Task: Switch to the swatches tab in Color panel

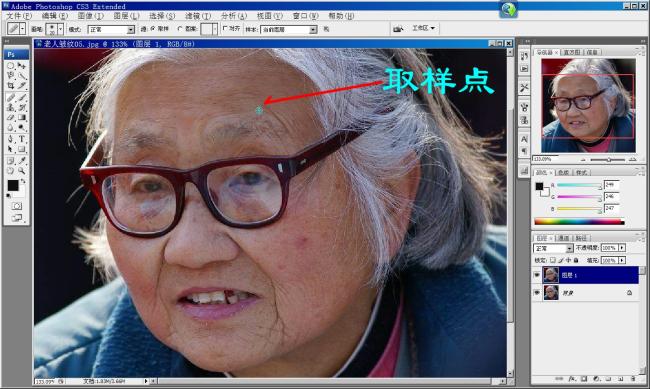Action: click(564, 172)
